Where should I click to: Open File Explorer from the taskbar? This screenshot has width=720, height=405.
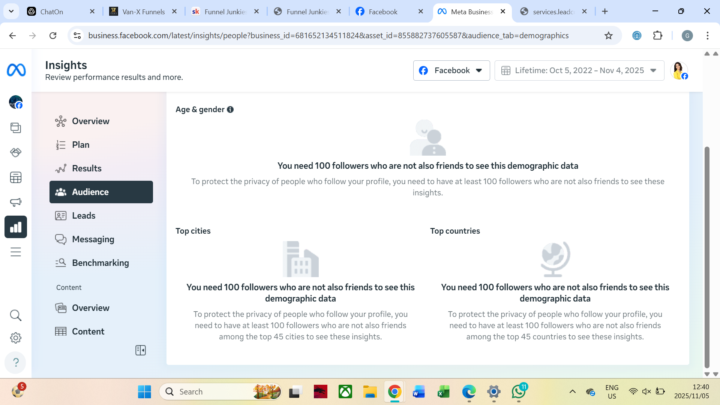370,392
